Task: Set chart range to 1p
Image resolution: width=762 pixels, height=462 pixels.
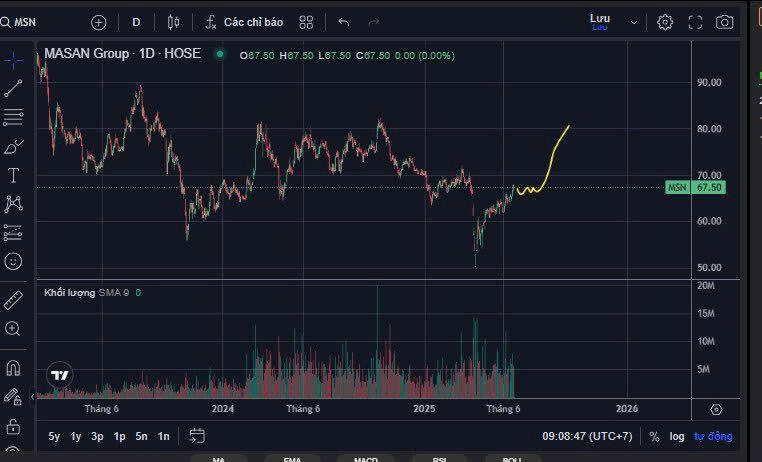Action: (120, 436)
